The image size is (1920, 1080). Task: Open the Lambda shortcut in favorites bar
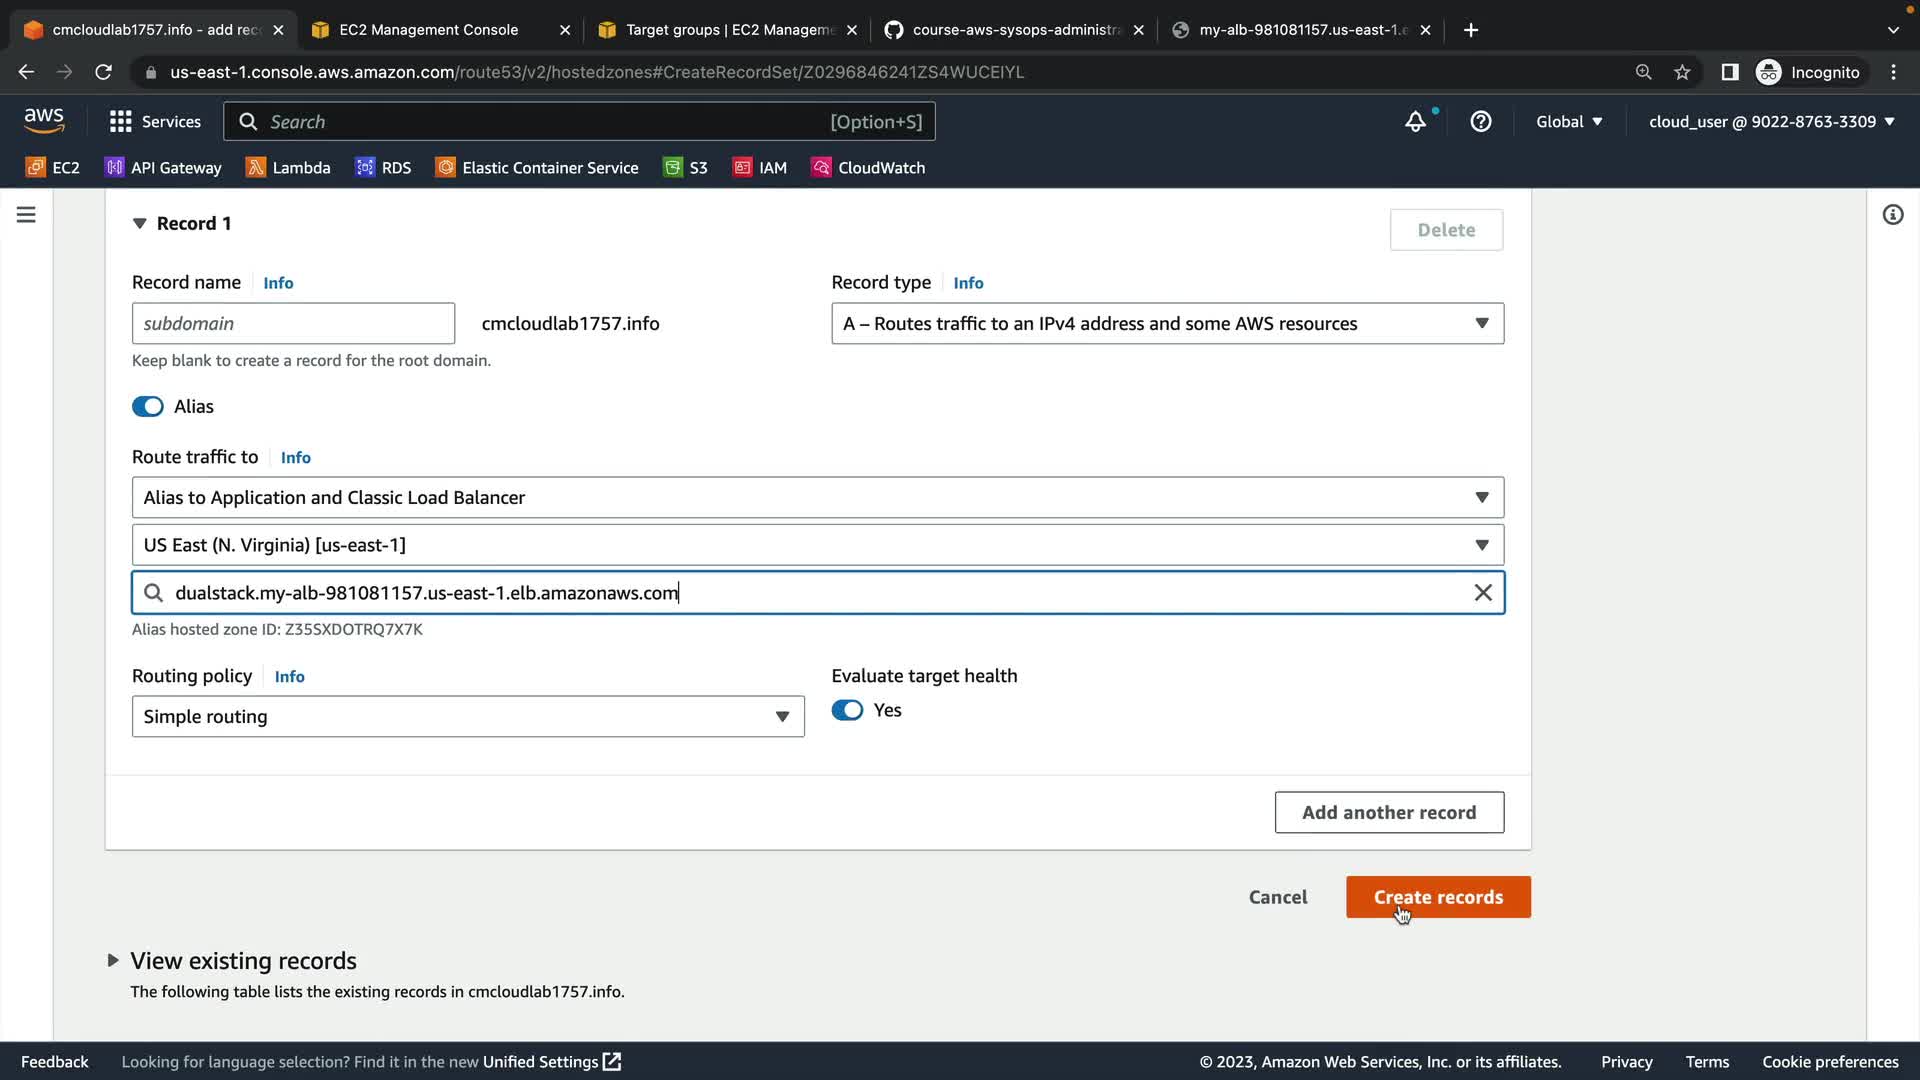click(288, 168)
